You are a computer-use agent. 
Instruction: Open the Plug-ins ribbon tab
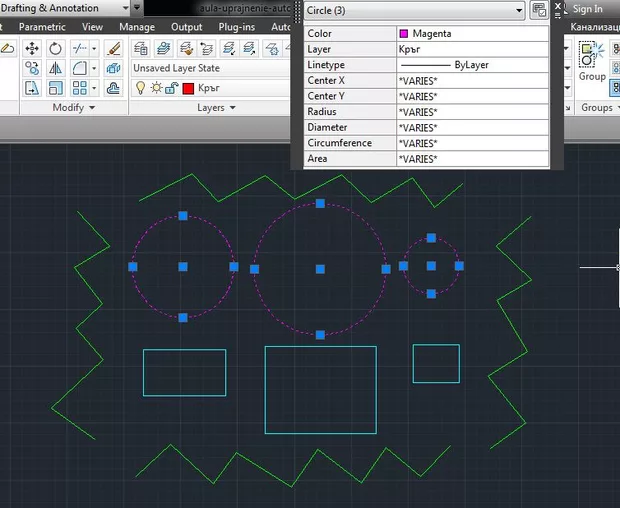coord(236,27)
